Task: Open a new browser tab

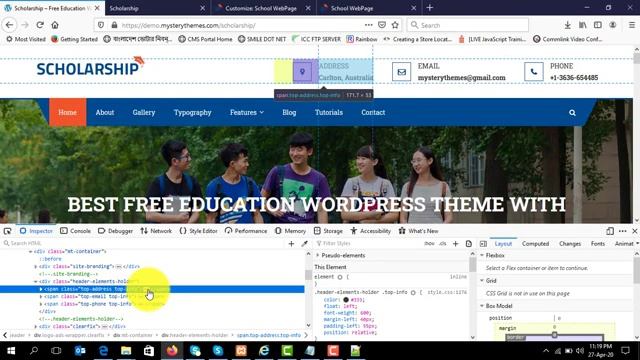Action: 429,8
